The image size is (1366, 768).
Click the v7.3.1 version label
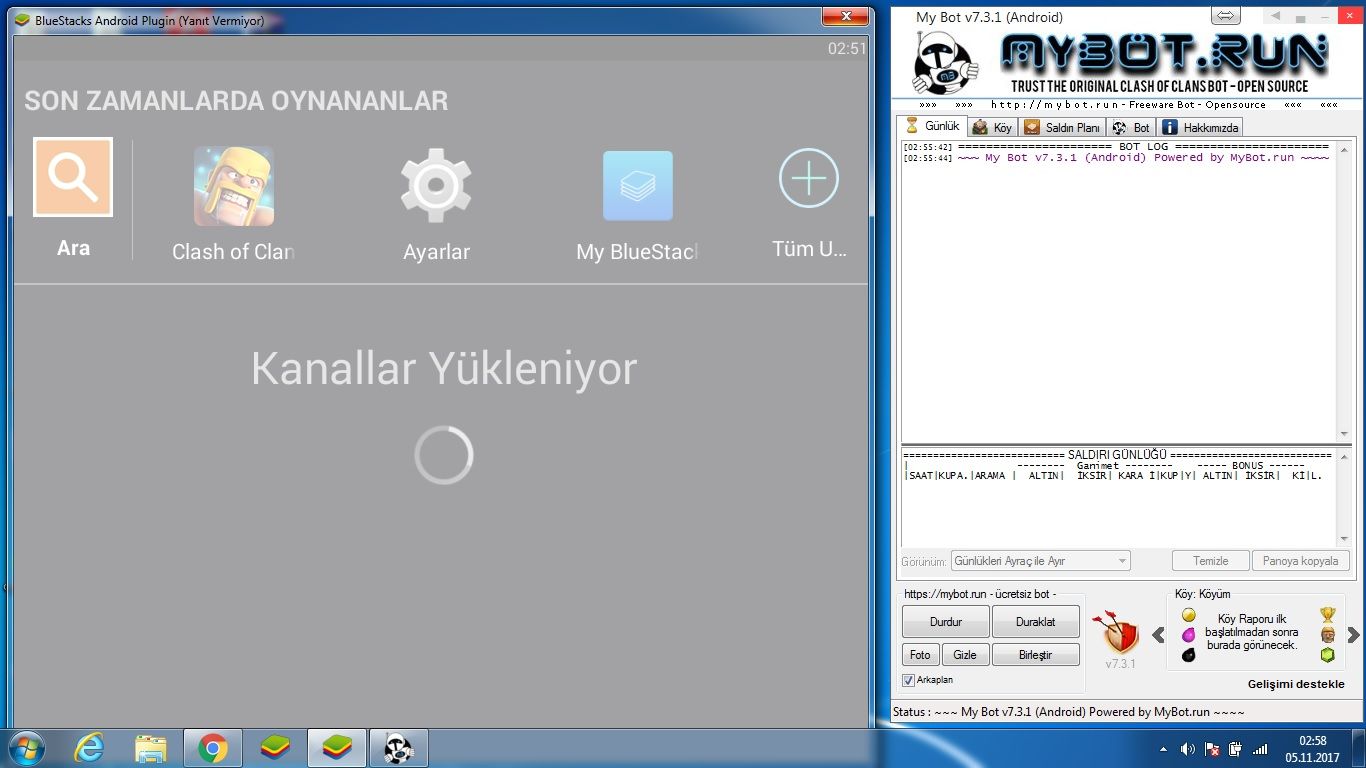pos(1120,664)
